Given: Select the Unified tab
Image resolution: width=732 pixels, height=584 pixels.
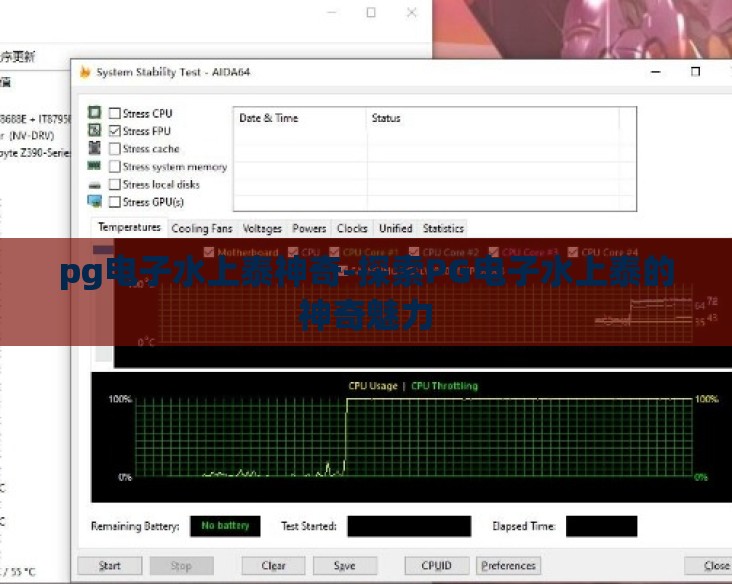Looking at the screenshot, I should [x=395, y=228].
